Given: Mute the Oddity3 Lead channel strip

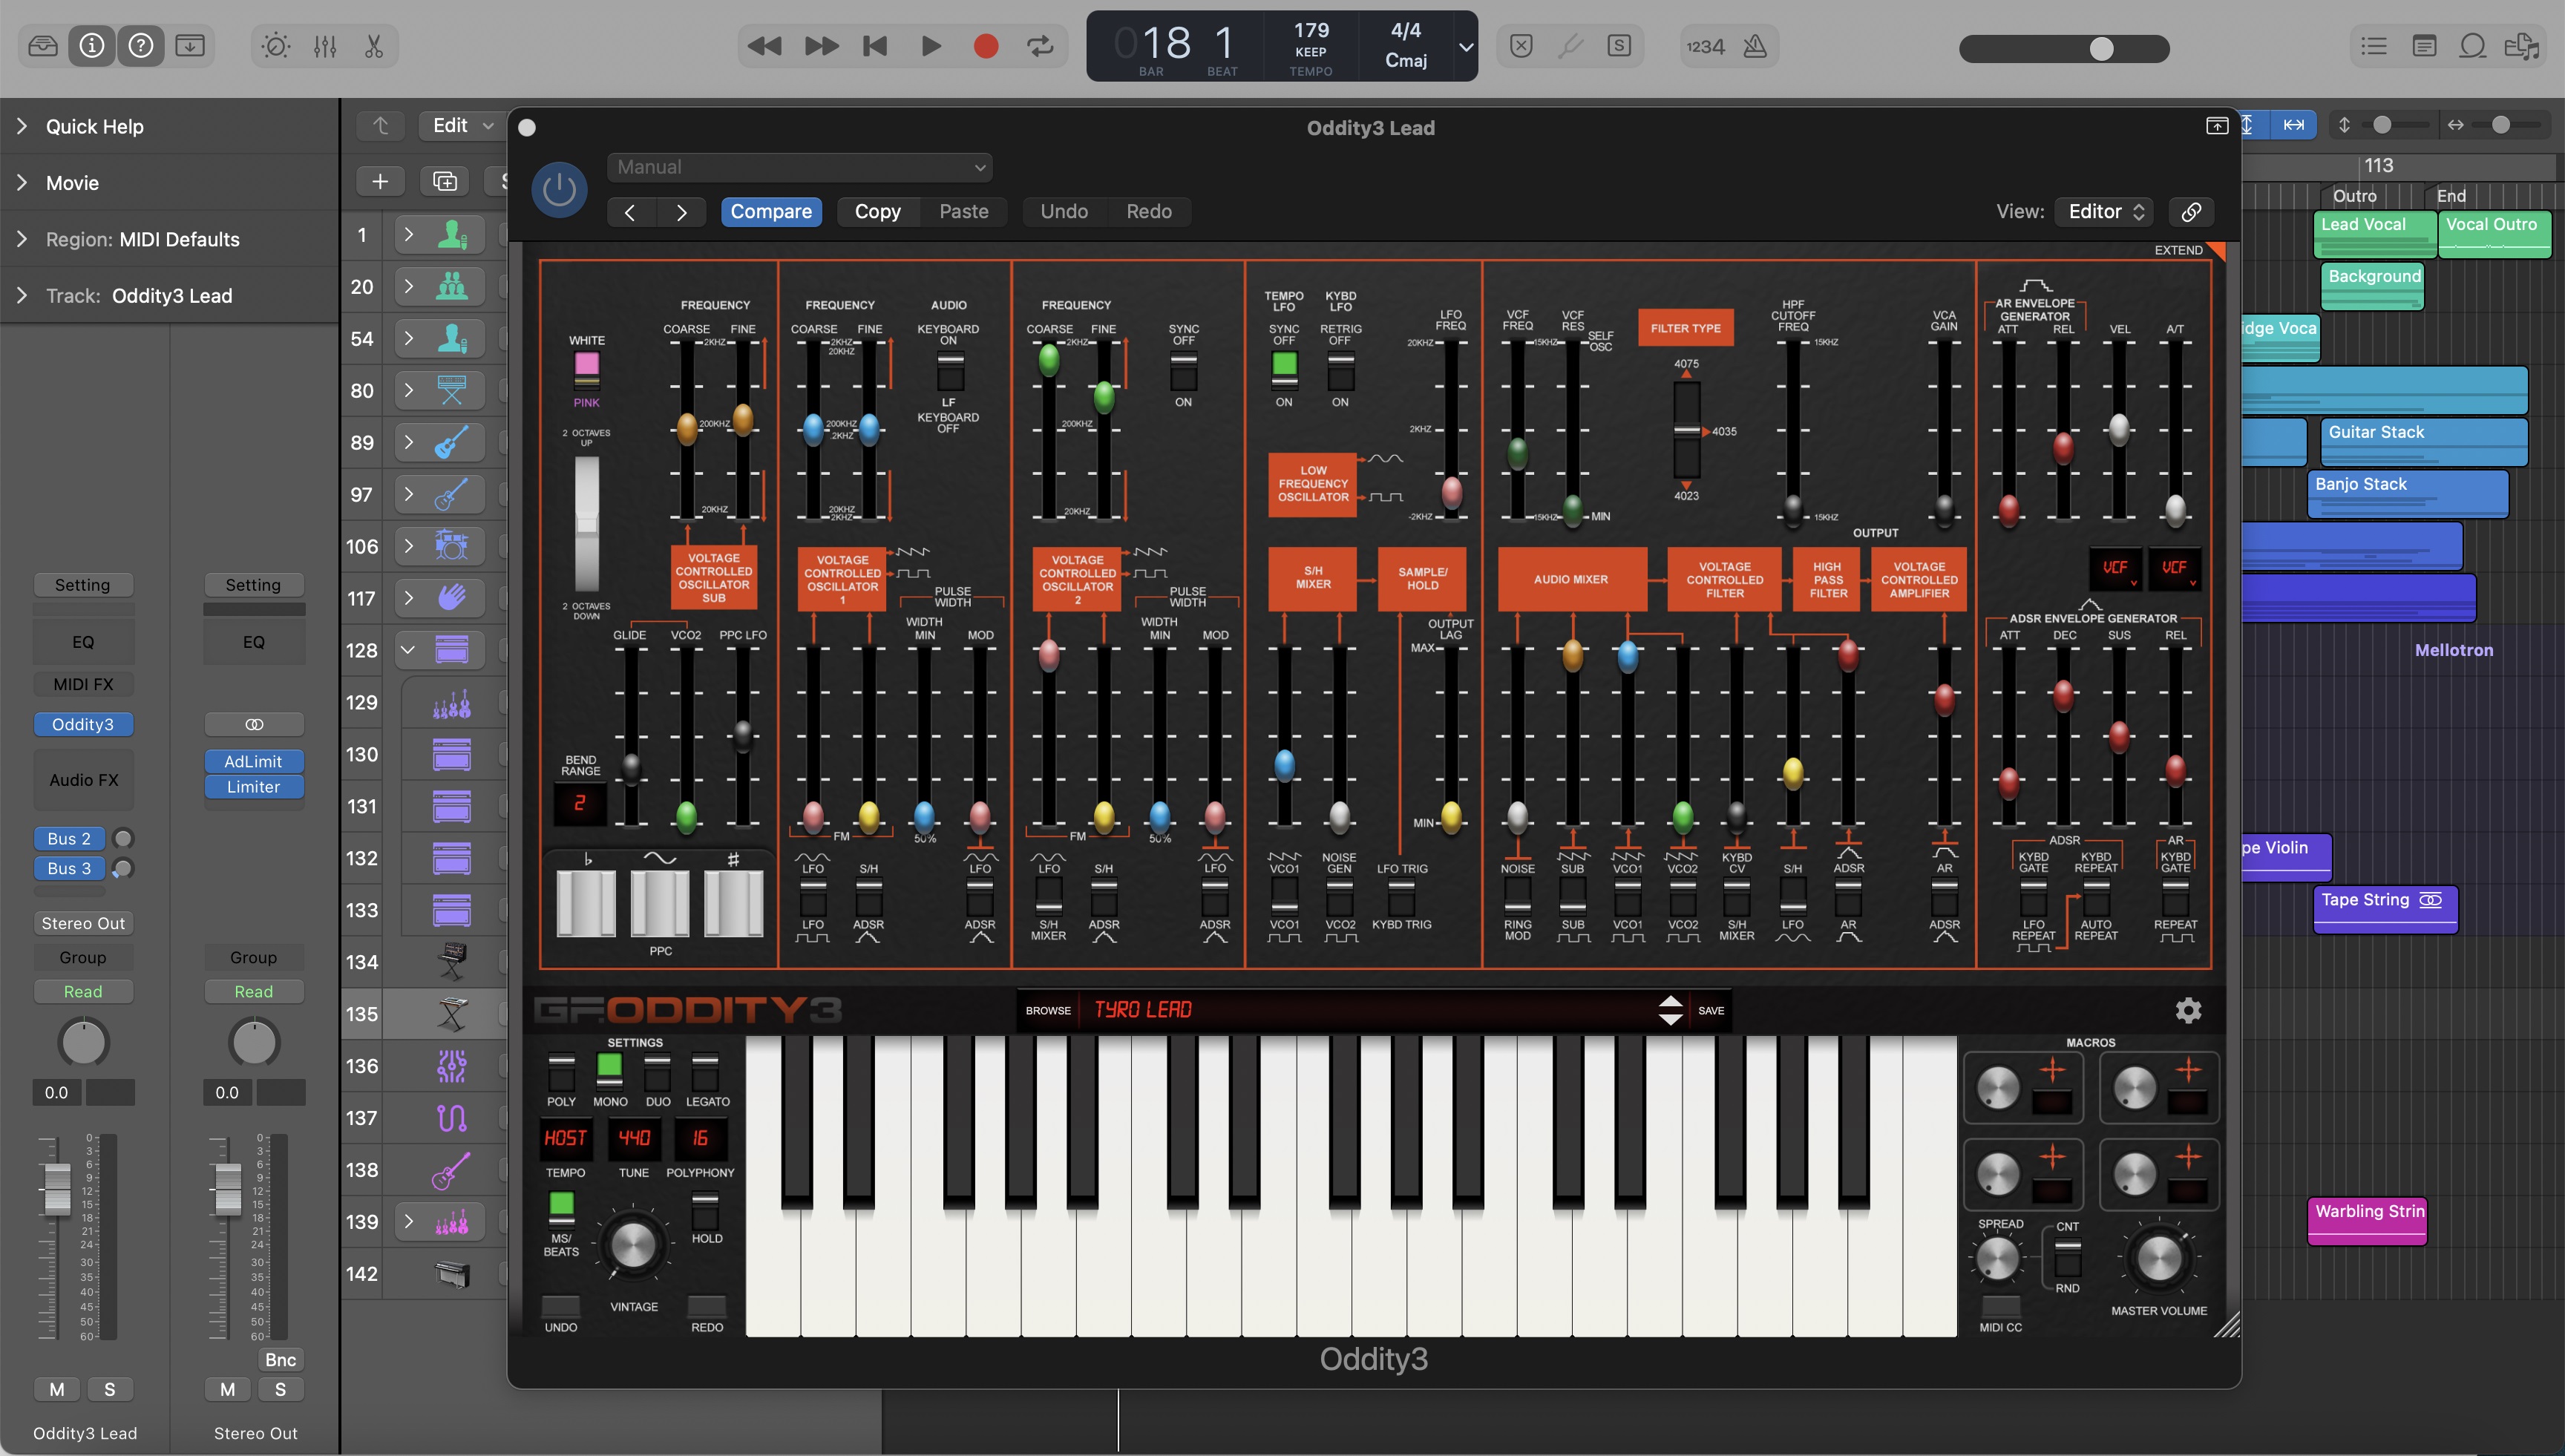Looking at the screenshot, I should click(x=57, y=1389).
